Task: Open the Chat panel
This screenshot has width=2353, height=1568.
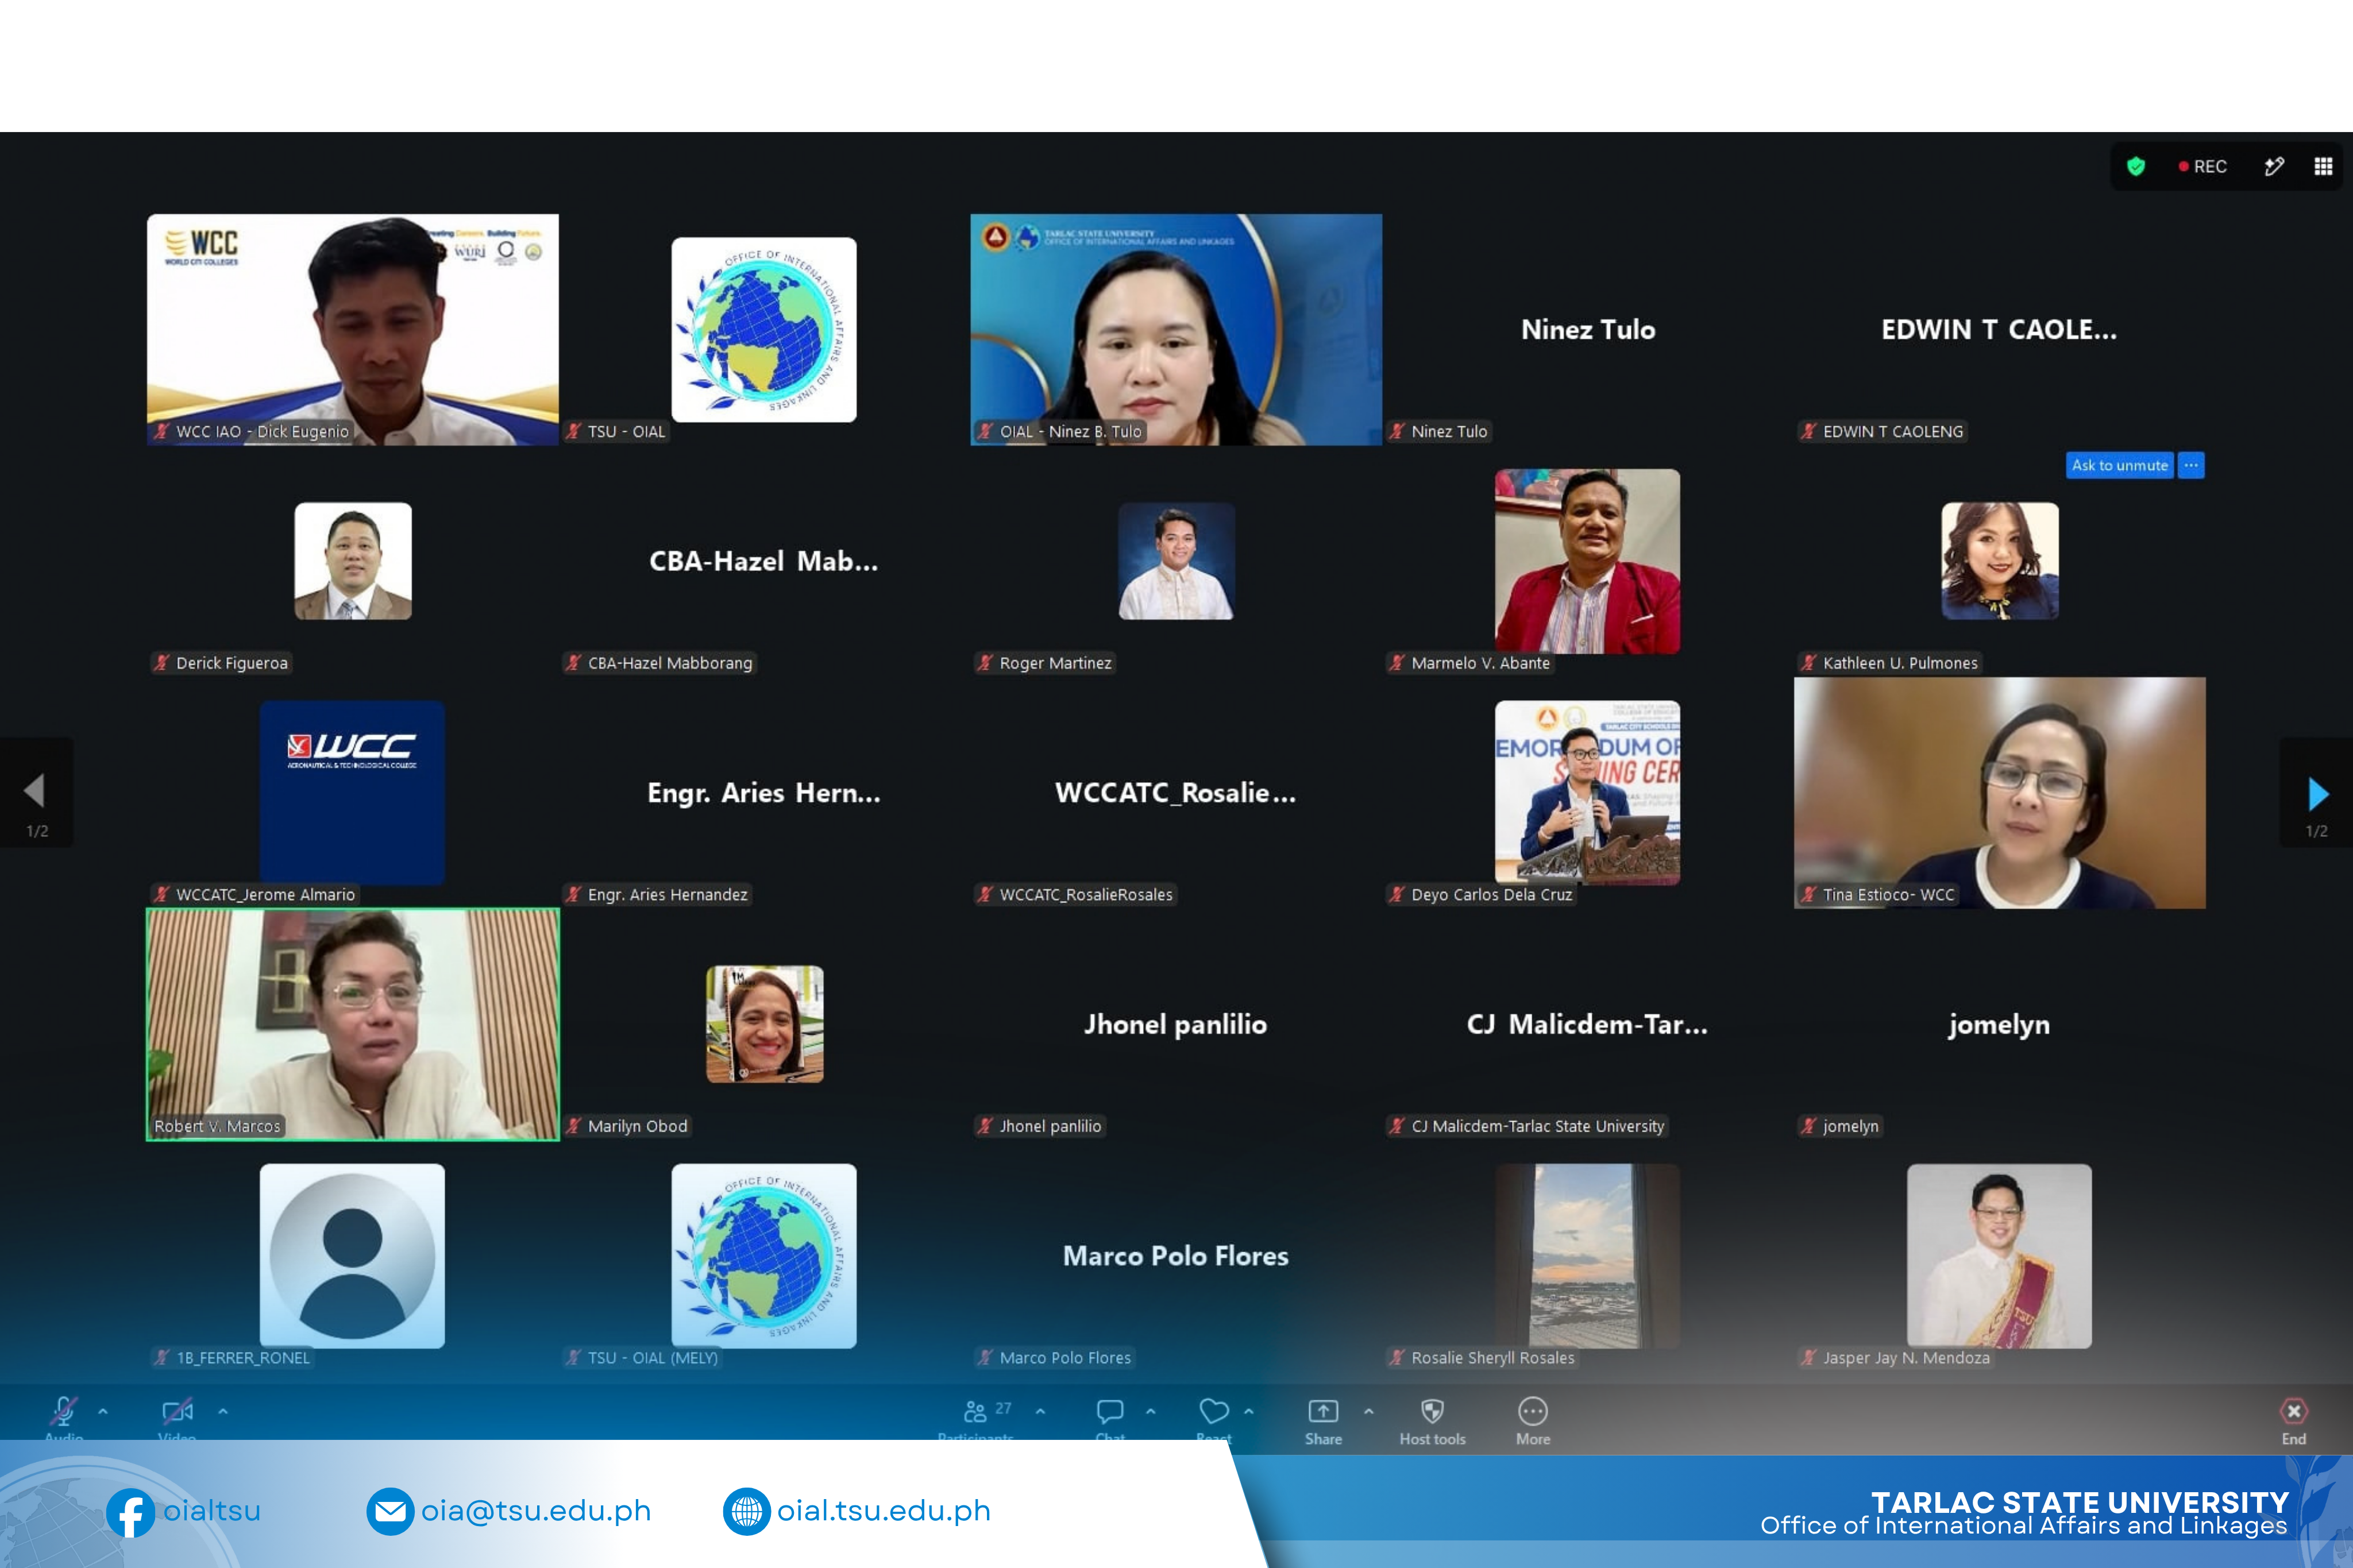Action: coord(1110,1411)
